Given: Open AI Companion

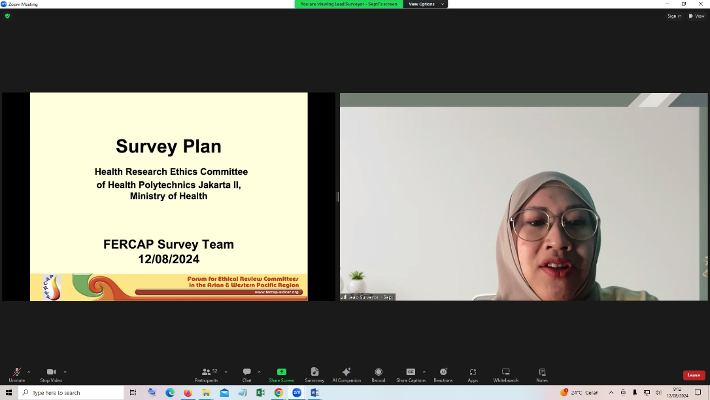Looking at the screenshot, I should click(346, 372).
